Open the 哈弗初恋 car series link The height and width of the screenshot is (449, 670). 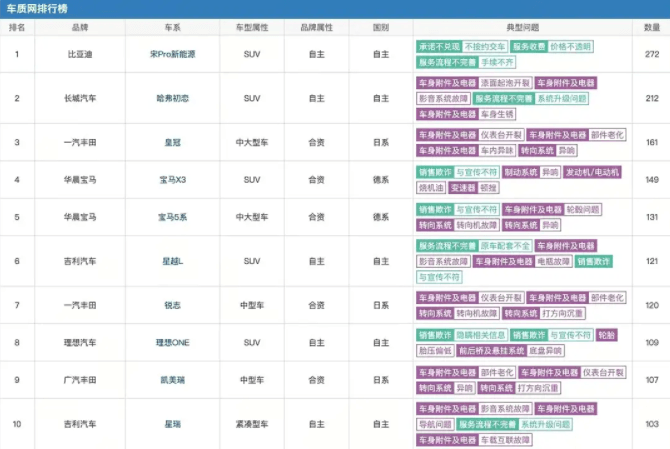[x=173, y=98]
